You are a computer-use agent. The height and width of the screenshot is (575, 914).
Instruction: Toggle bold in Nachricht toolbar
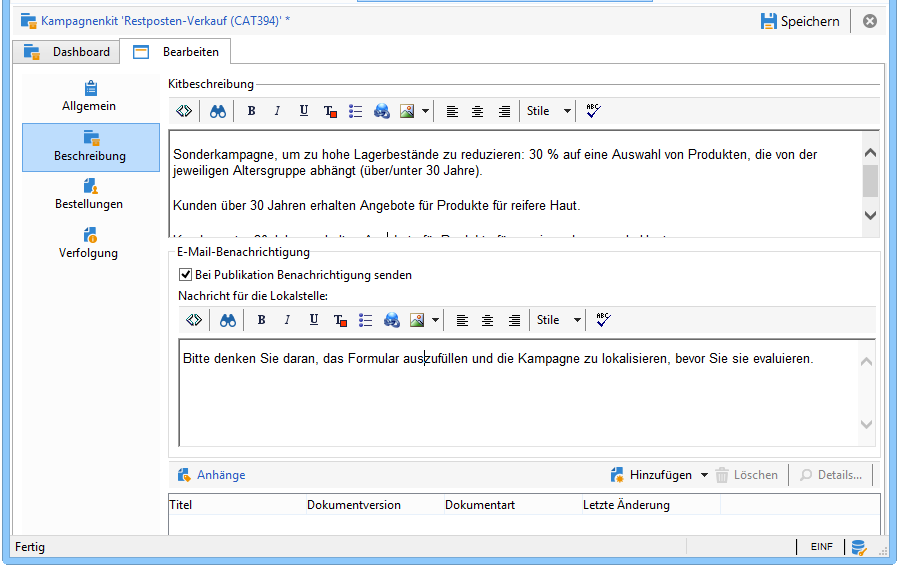click(261, 320)
